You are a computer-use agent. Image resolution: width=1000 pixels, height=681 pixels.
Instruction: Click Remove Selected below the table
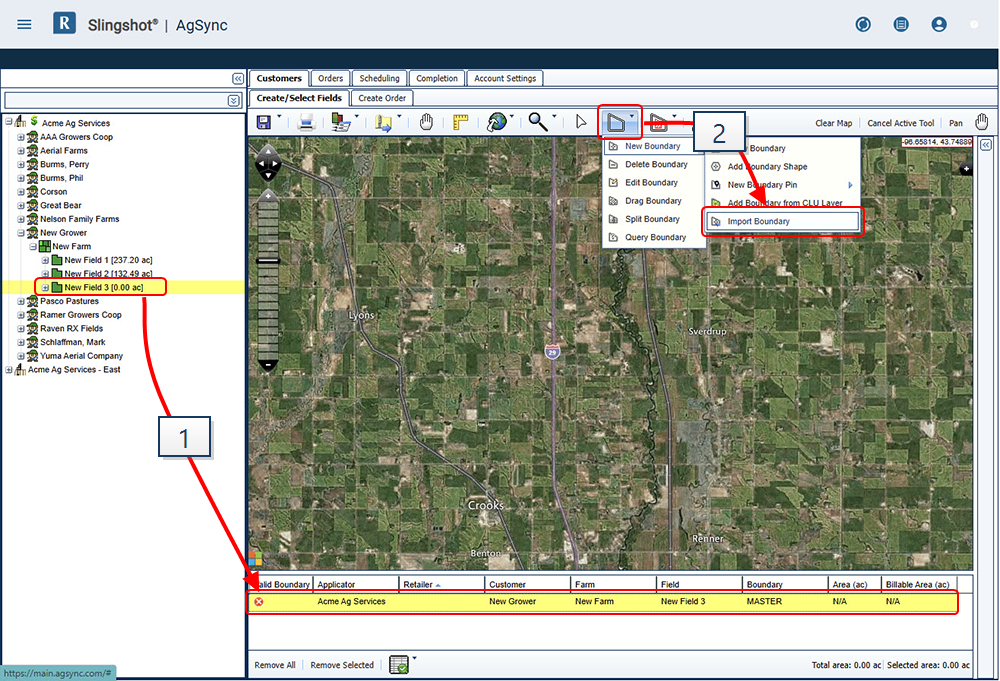(x=342, y=665)
